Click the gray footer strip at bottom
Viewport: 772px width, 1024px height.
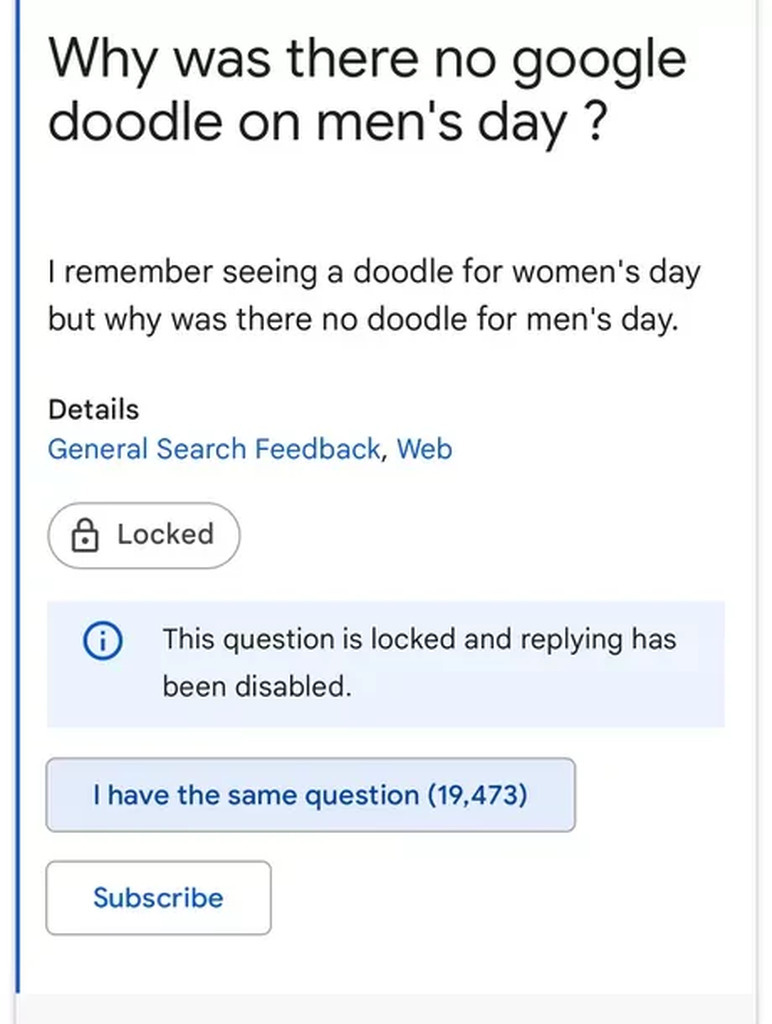(386, 1008)
